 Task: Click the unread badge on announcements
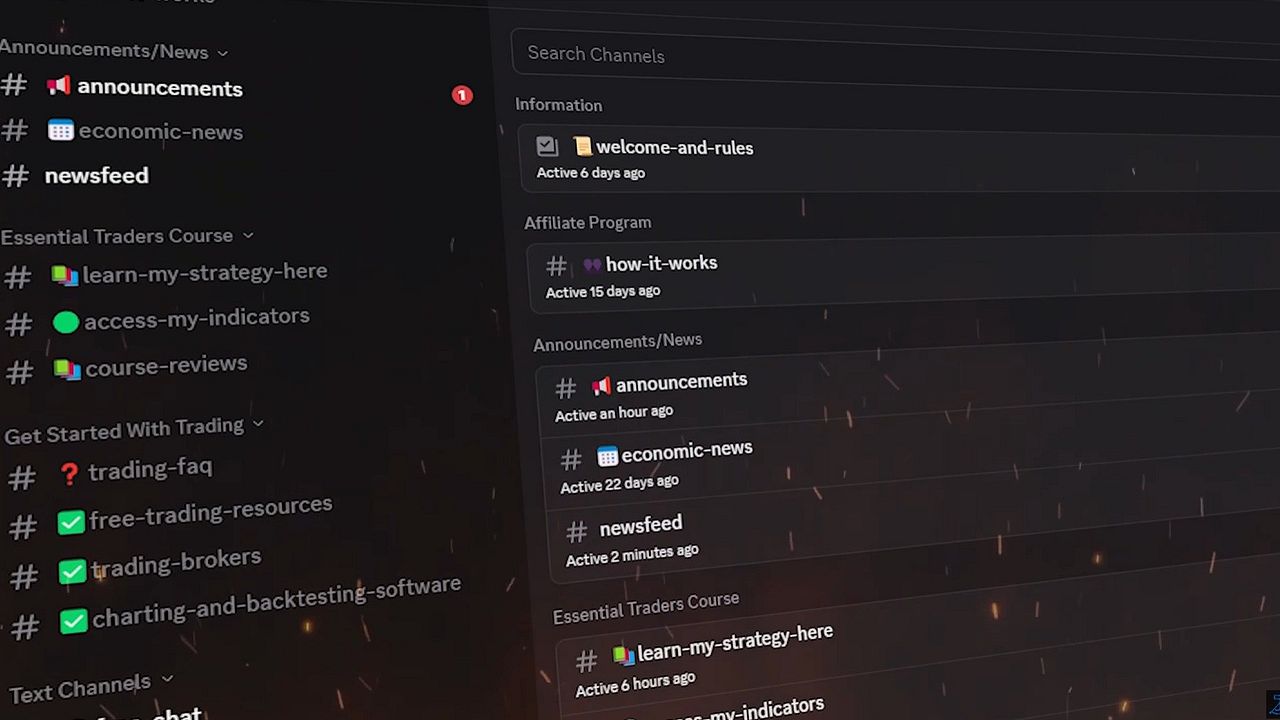462,95
